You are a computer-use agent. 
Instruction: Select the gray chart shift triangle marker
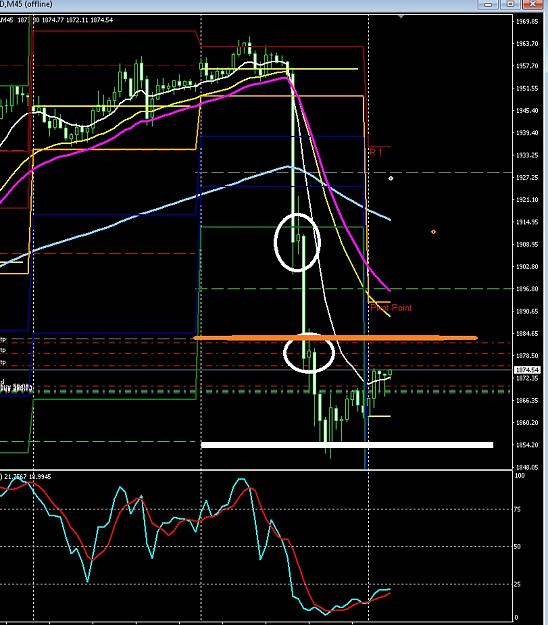pyautogui.click(x=401, y=17)
